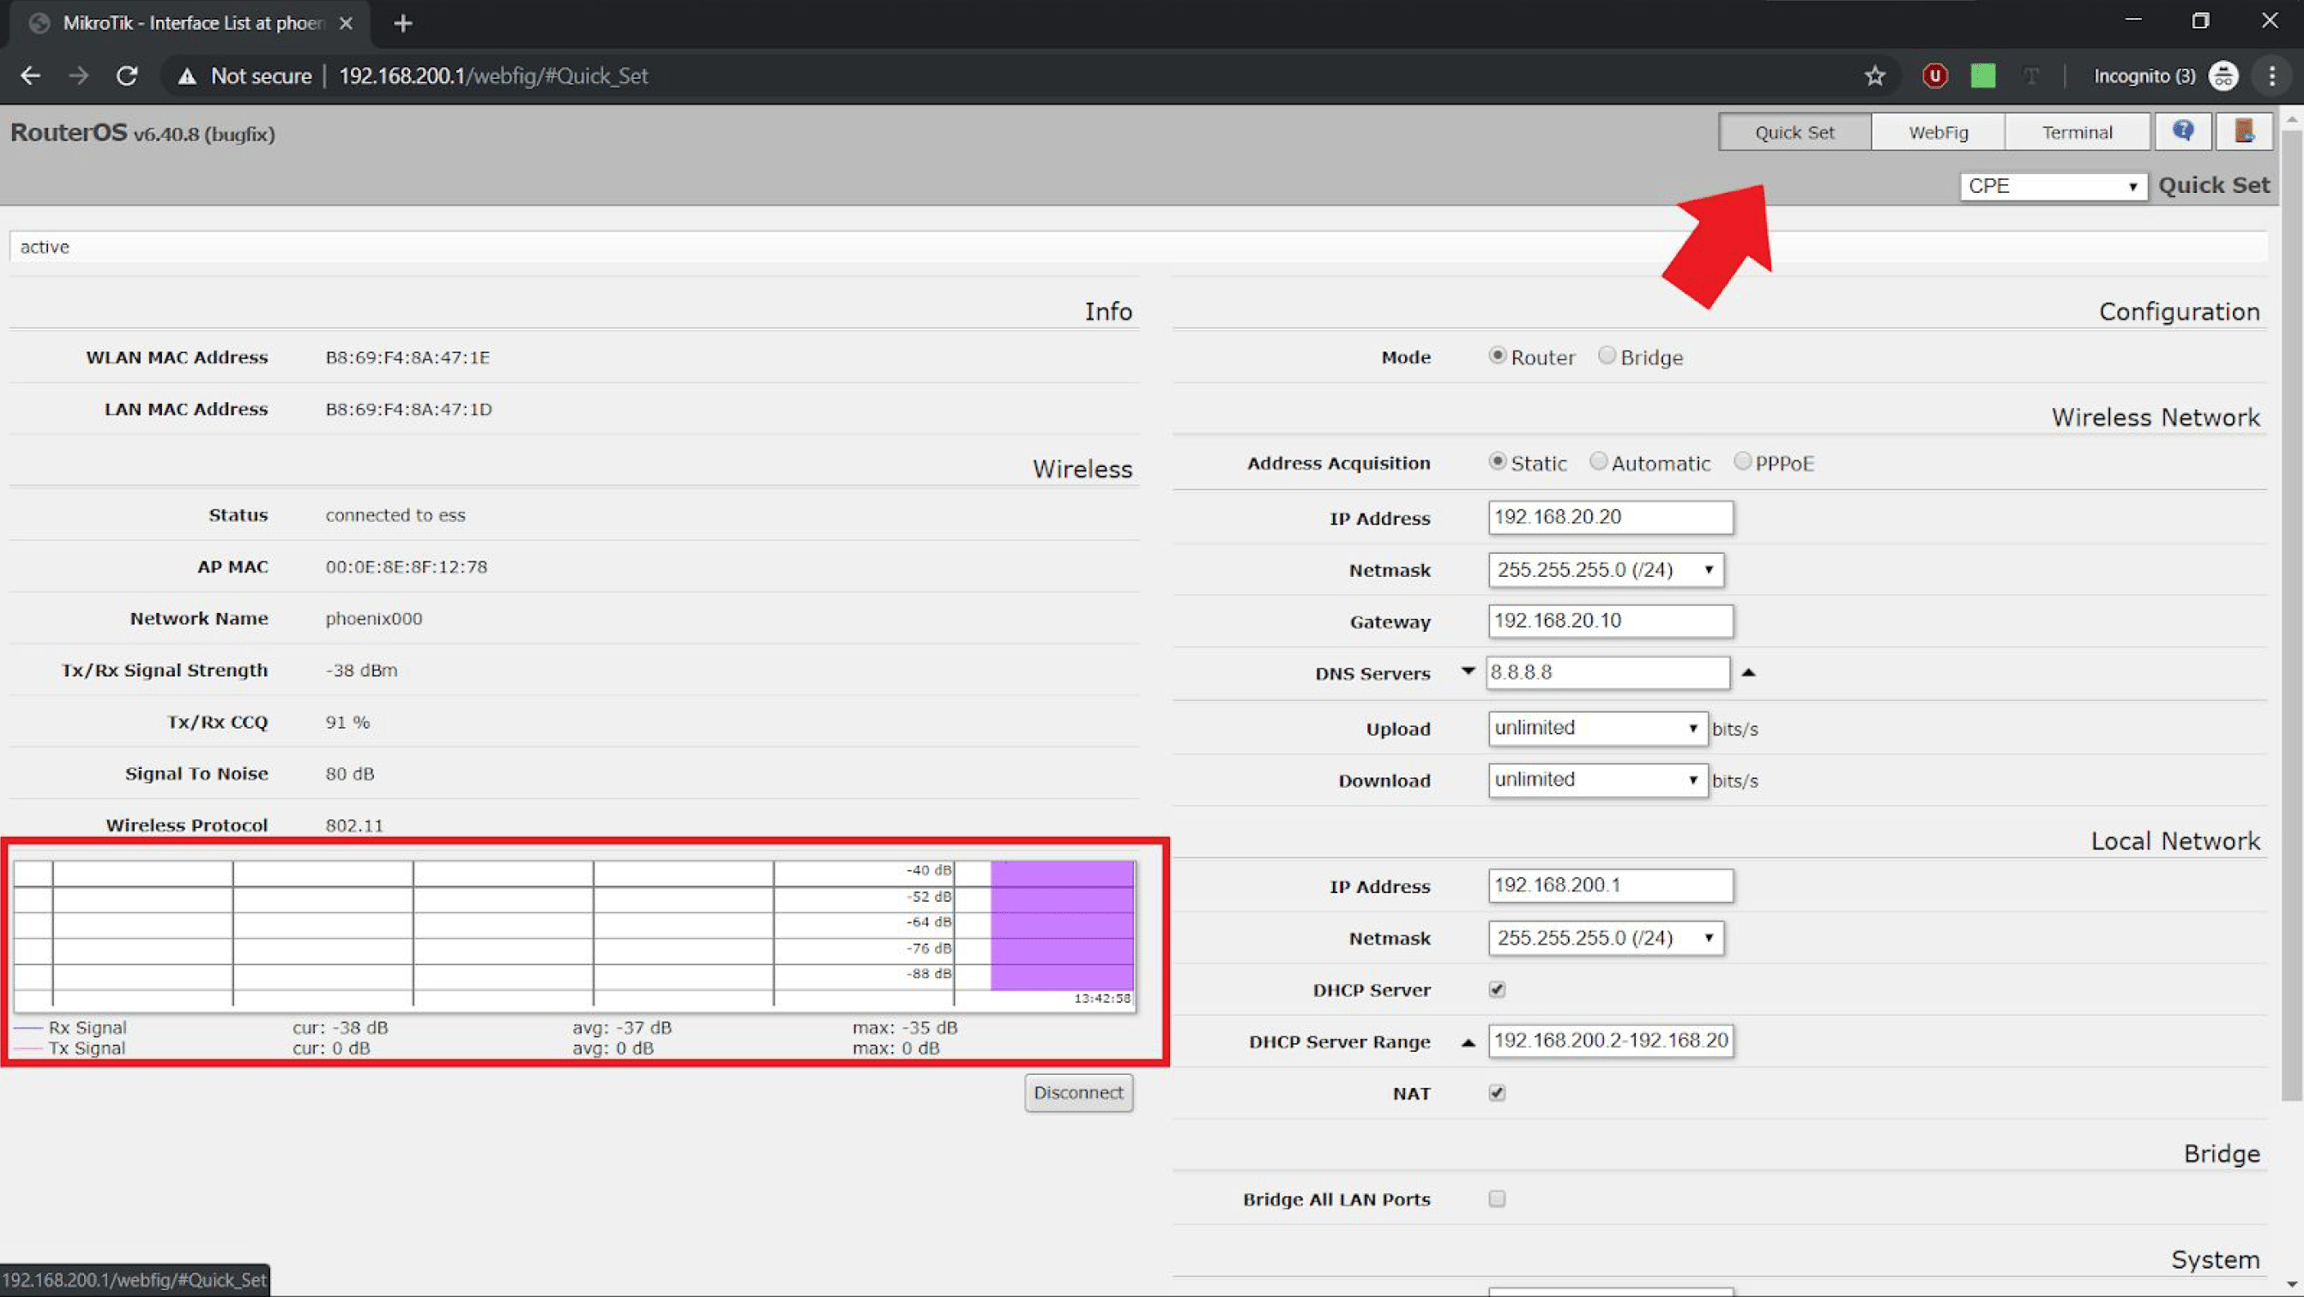Click Tx Signal legend label

pos(87,1048)
